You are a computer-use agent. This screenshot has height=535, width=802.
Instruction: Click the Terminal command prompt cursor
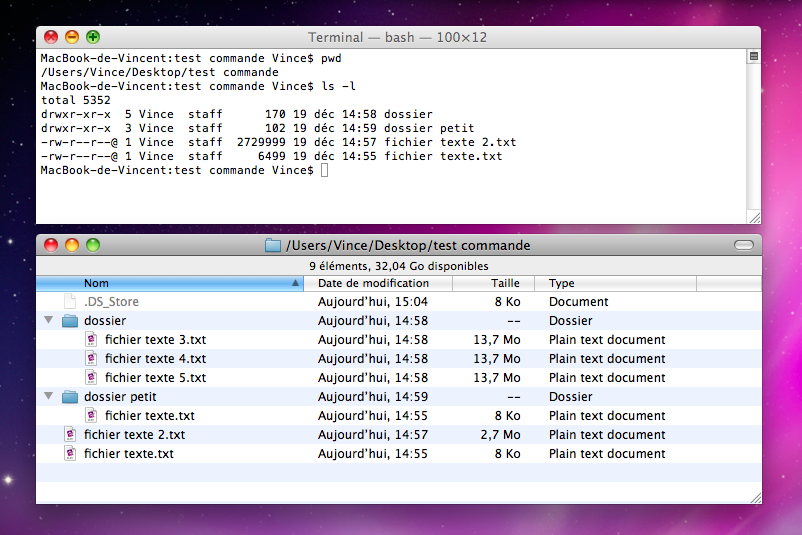pyautogui.click(x=324, y=171)
